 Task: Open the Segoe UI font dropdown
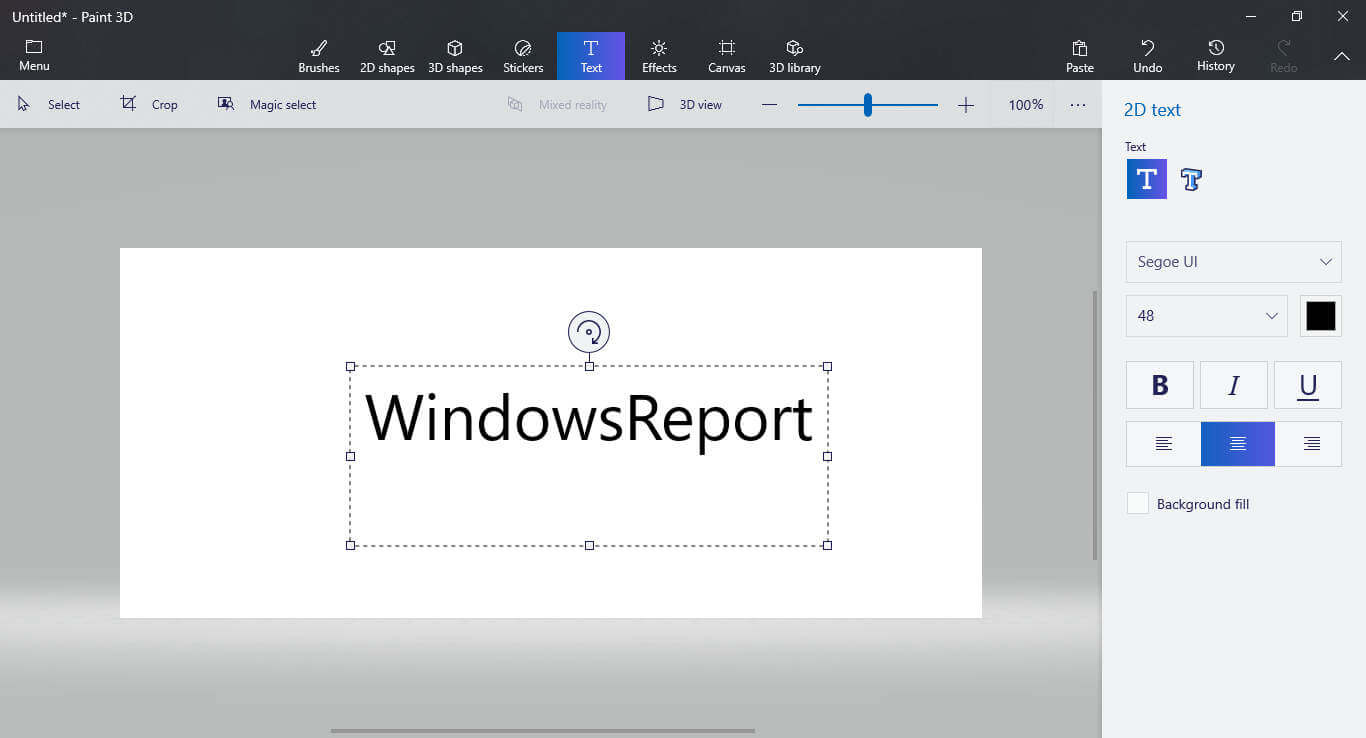1234,262
